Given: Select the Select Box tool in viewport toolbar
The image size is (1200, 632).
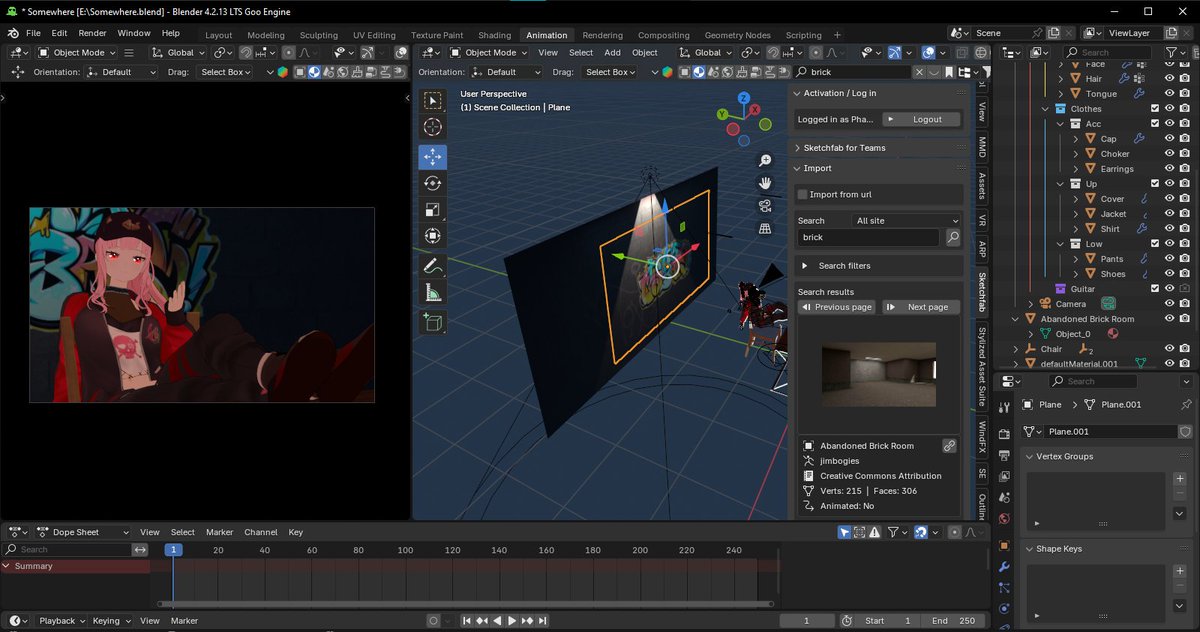Looking at the screenshot, I should 433,100.
